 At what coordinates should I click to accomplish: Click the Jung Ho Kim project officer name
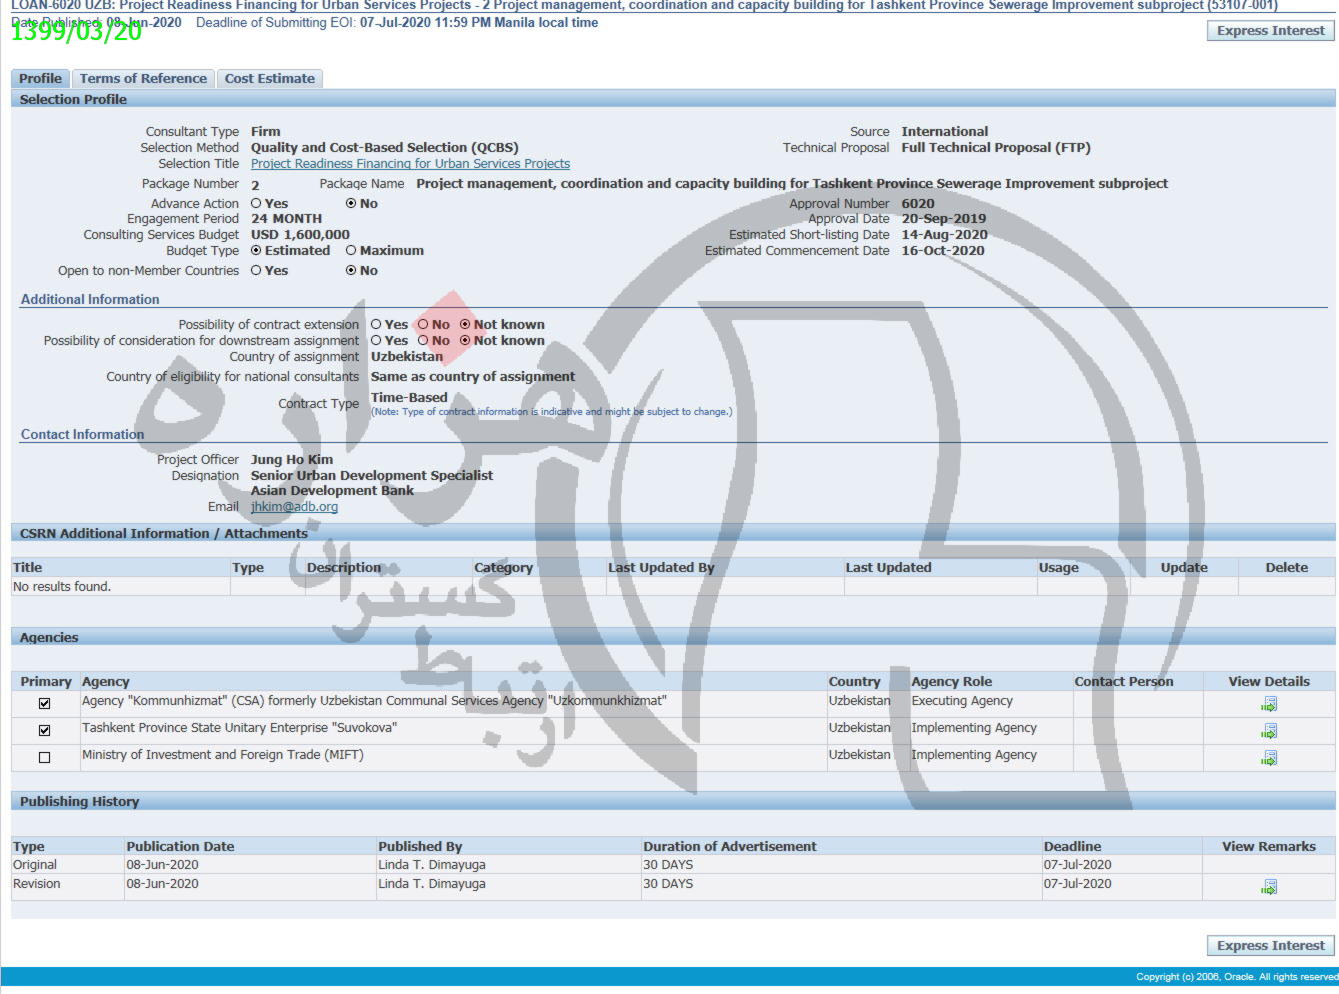point(292,459)
